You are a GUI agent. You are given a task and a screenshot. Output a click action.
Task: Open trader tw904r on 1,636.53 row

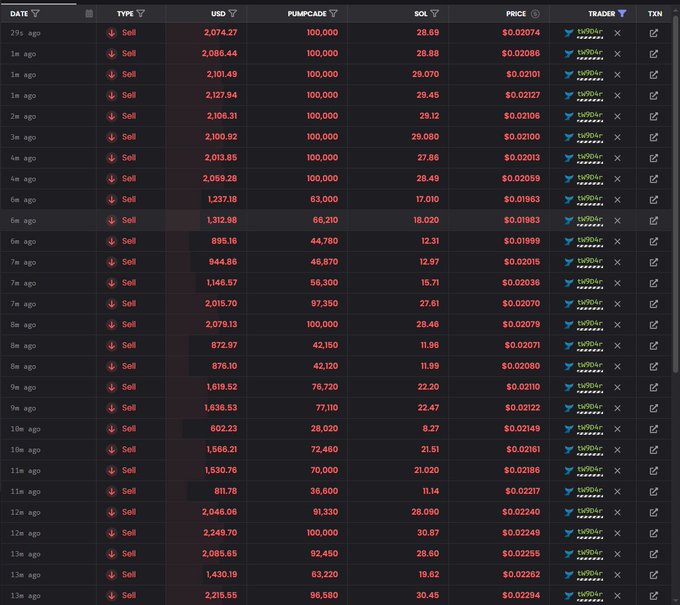click(590, 408)
